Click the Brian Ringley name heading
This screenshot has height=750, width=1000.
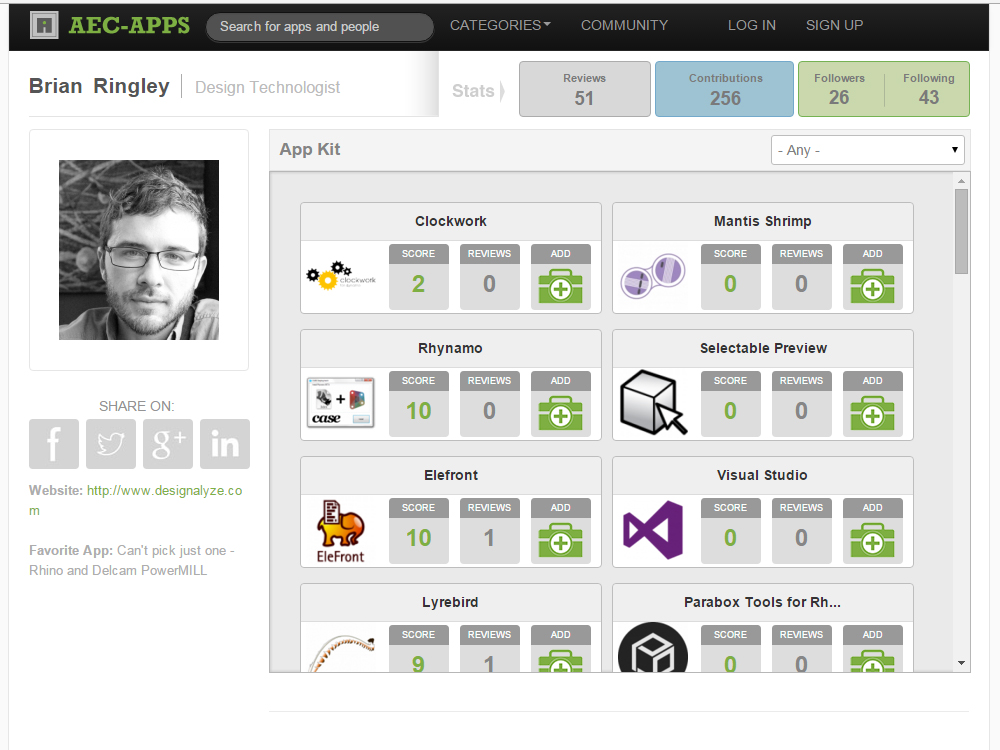click(99, 85)
